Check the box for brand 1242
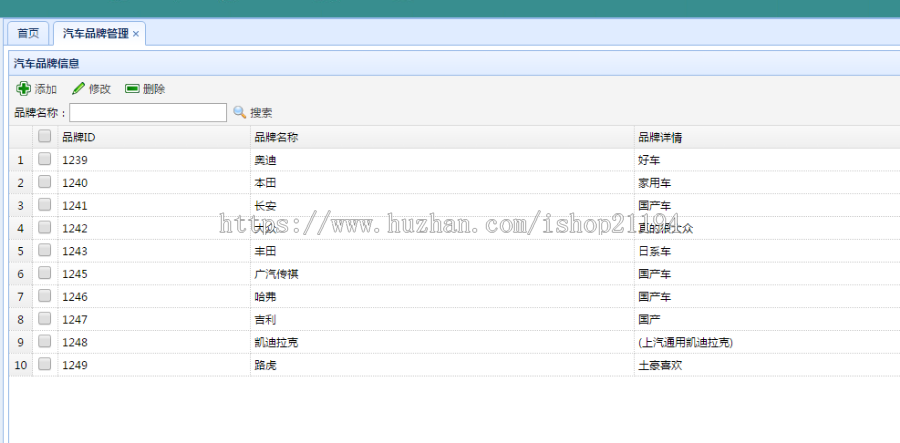900x443 pixels. point(44,227)
